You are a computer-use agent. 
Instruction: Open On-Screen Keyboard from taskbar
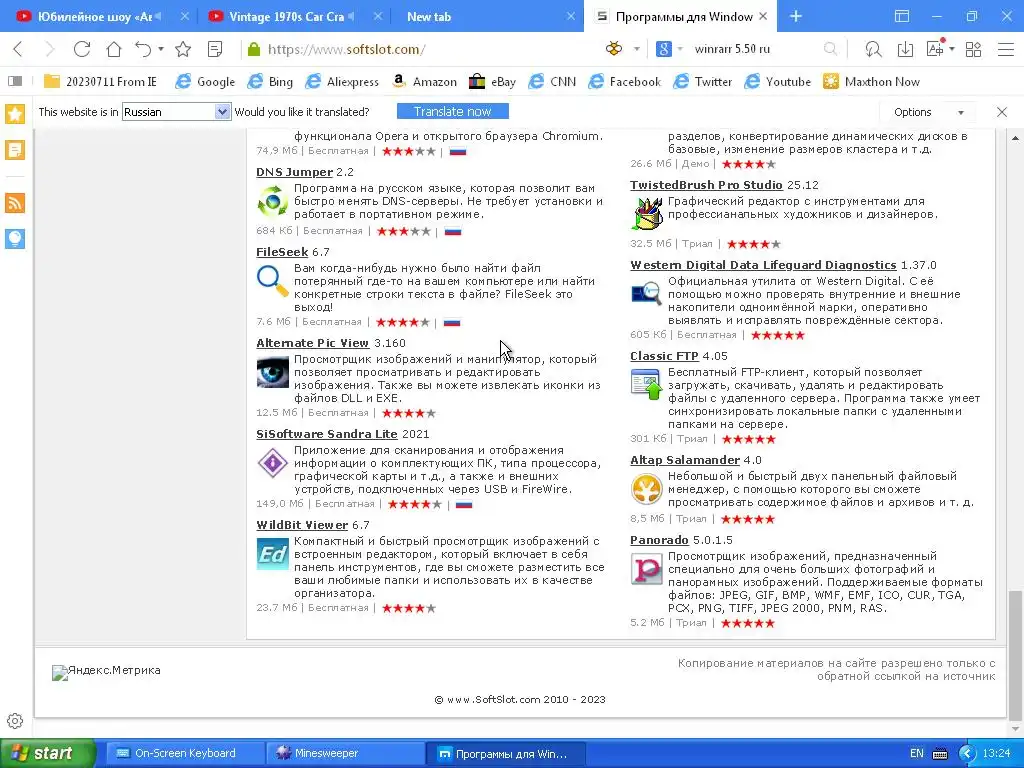tap(185, 754)
